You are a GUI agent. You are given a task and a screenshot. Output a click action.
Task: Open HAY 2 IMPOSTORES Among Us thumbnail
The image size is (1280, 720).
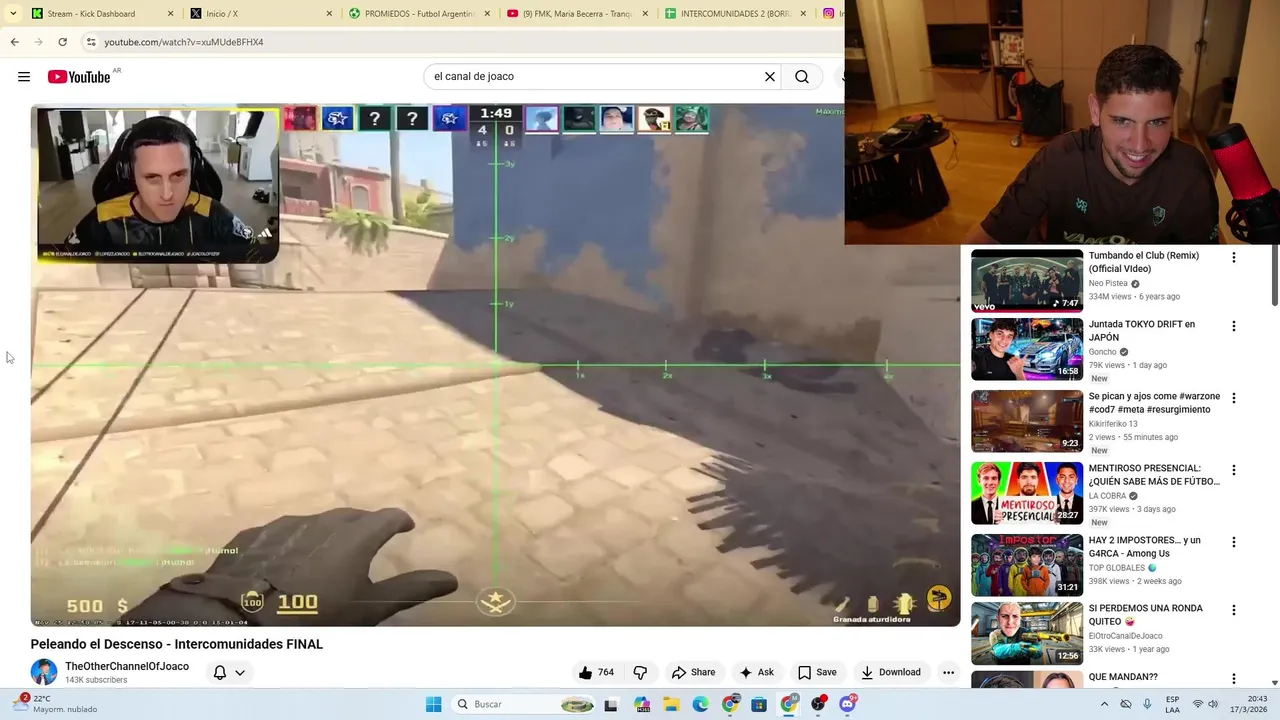click(1026, 565)
